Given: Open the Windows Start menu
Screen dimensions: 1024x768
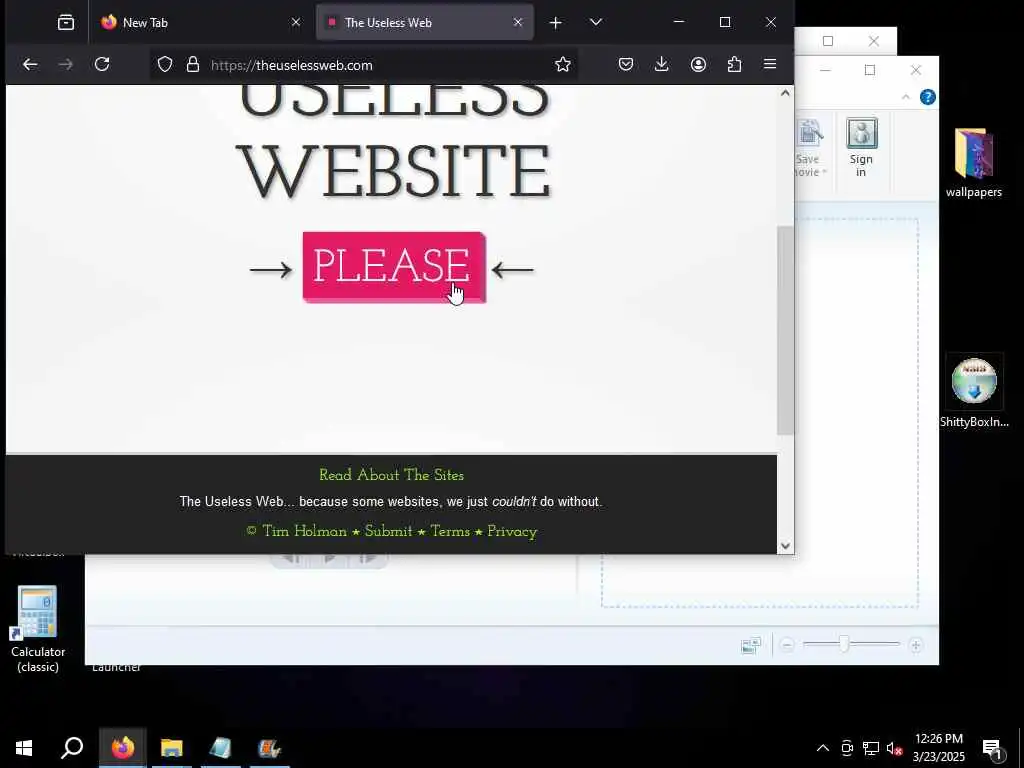Looking at the screenshot, I should (x=24, y=748).
